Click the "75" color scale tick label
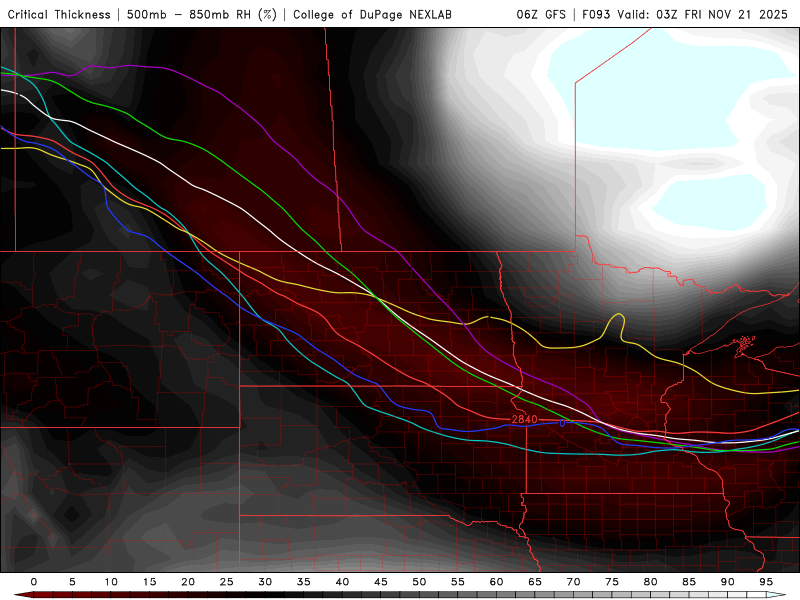The image size is (800, 600). click(x=612, y=582)
